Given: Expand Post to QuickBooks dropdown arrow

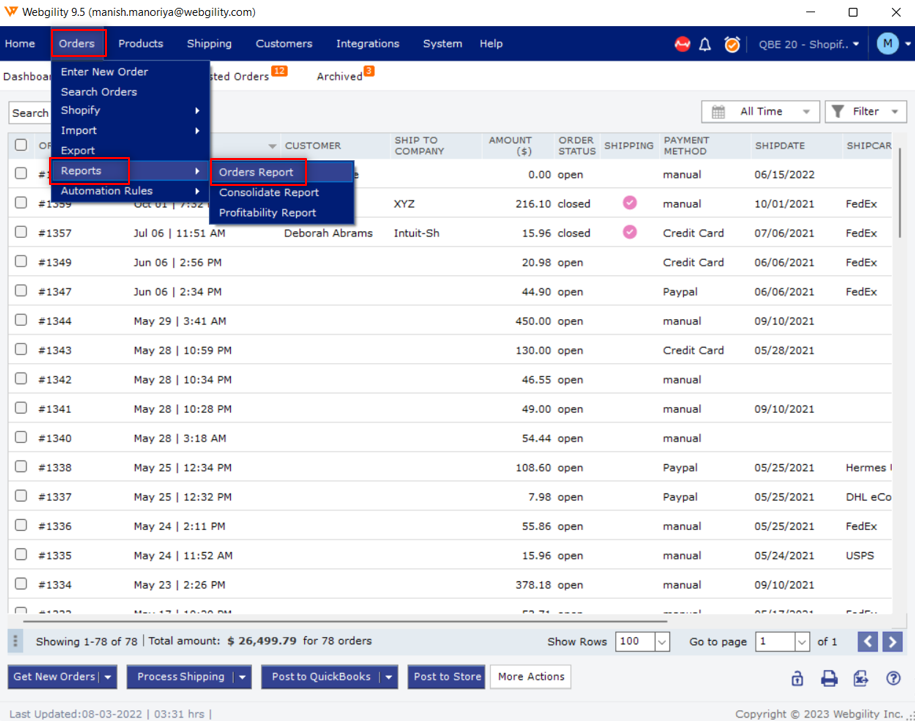Looking at the screenshot, I should point(388,677).
